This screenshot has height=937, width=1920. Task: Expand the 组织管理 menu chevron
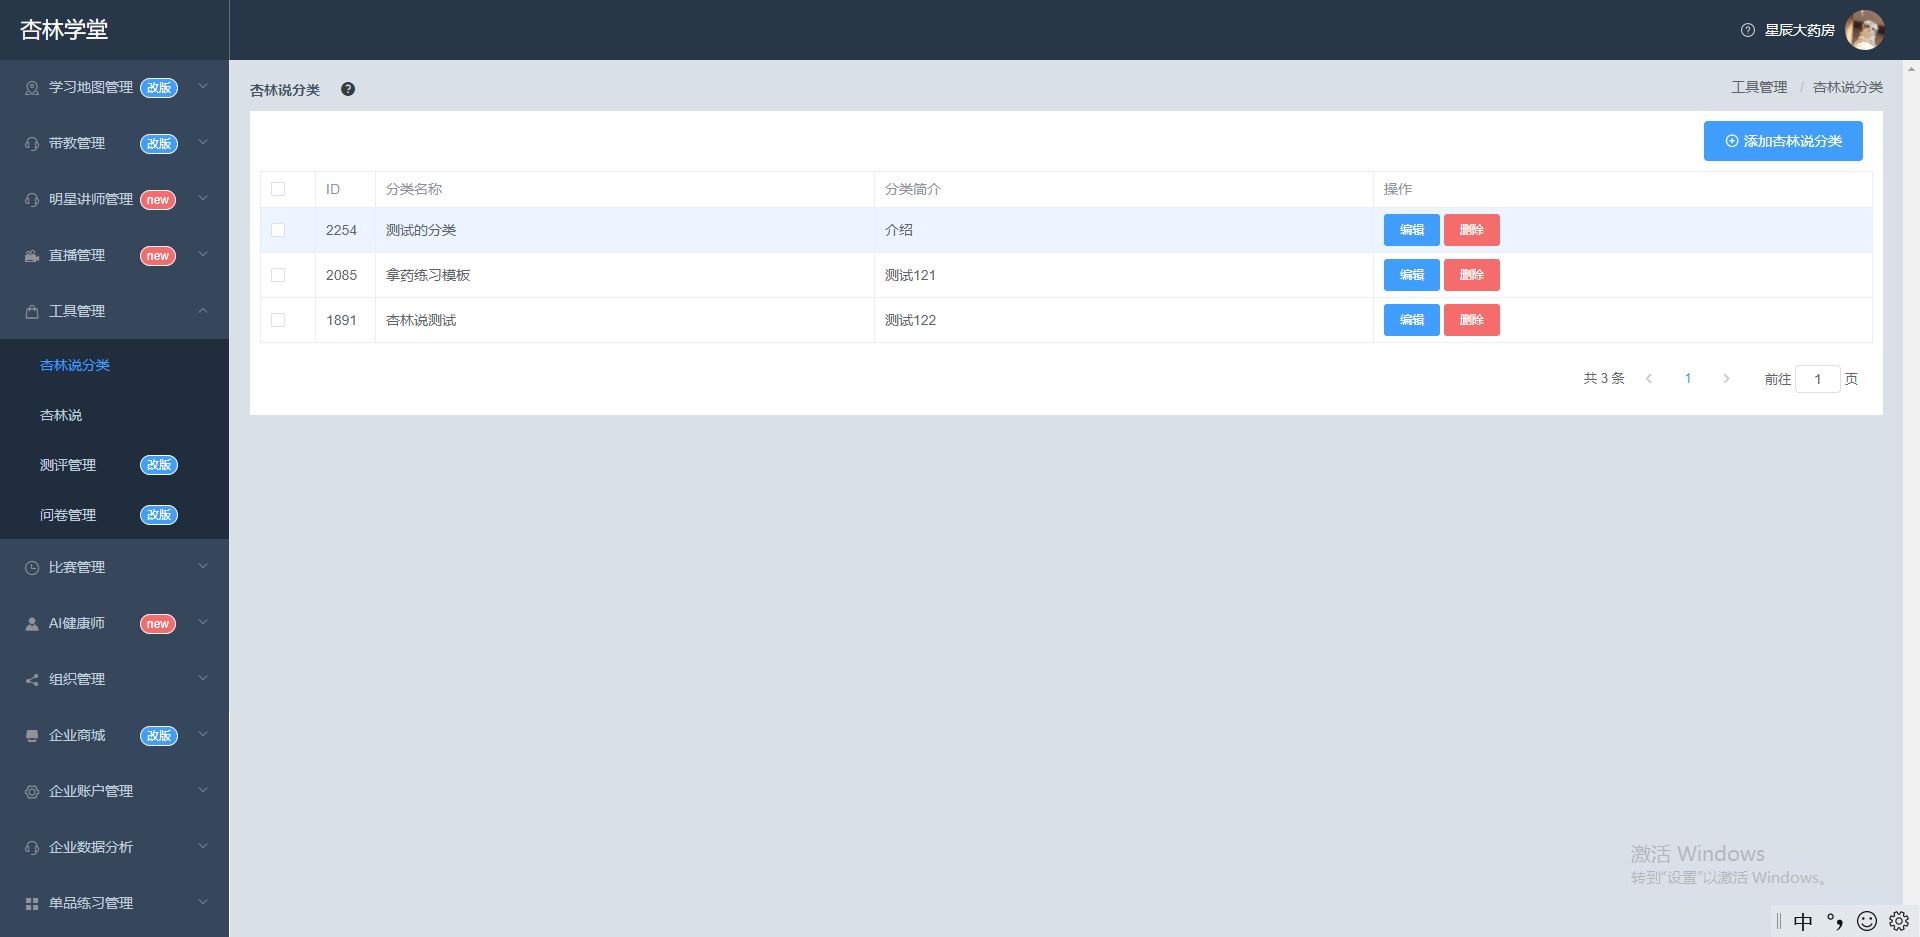(203, 679)
